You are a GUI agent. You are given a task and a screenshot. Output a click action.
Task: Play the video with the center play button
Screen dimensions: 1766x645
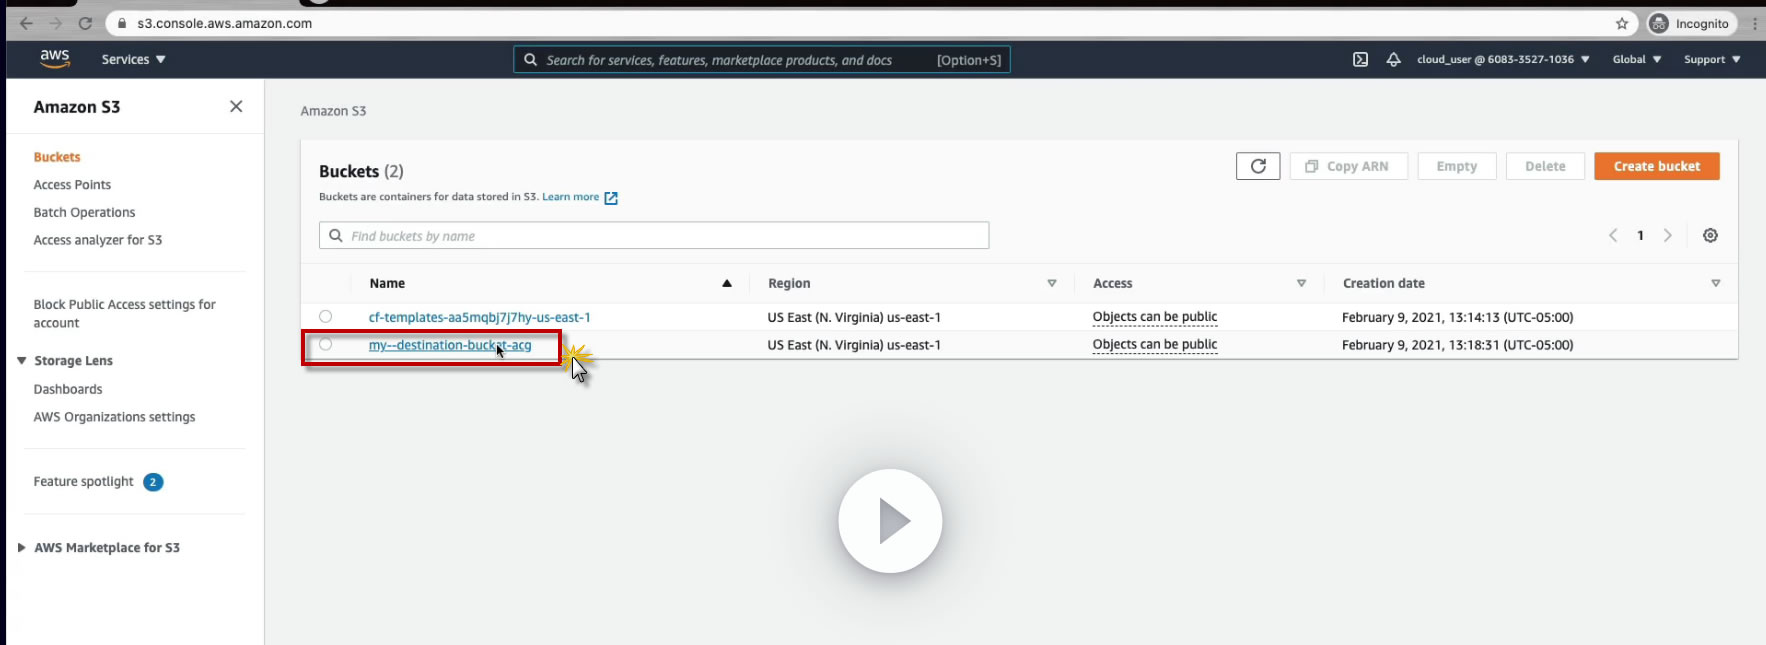890,521
